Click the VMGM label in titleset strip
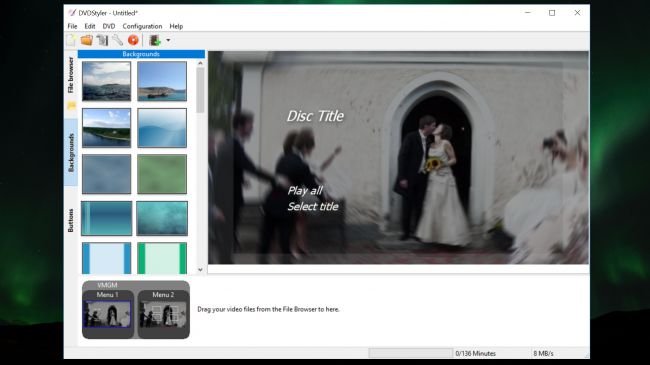Viewport: 650px width, 365px height. pyautogui.click(x=107, y=285)
